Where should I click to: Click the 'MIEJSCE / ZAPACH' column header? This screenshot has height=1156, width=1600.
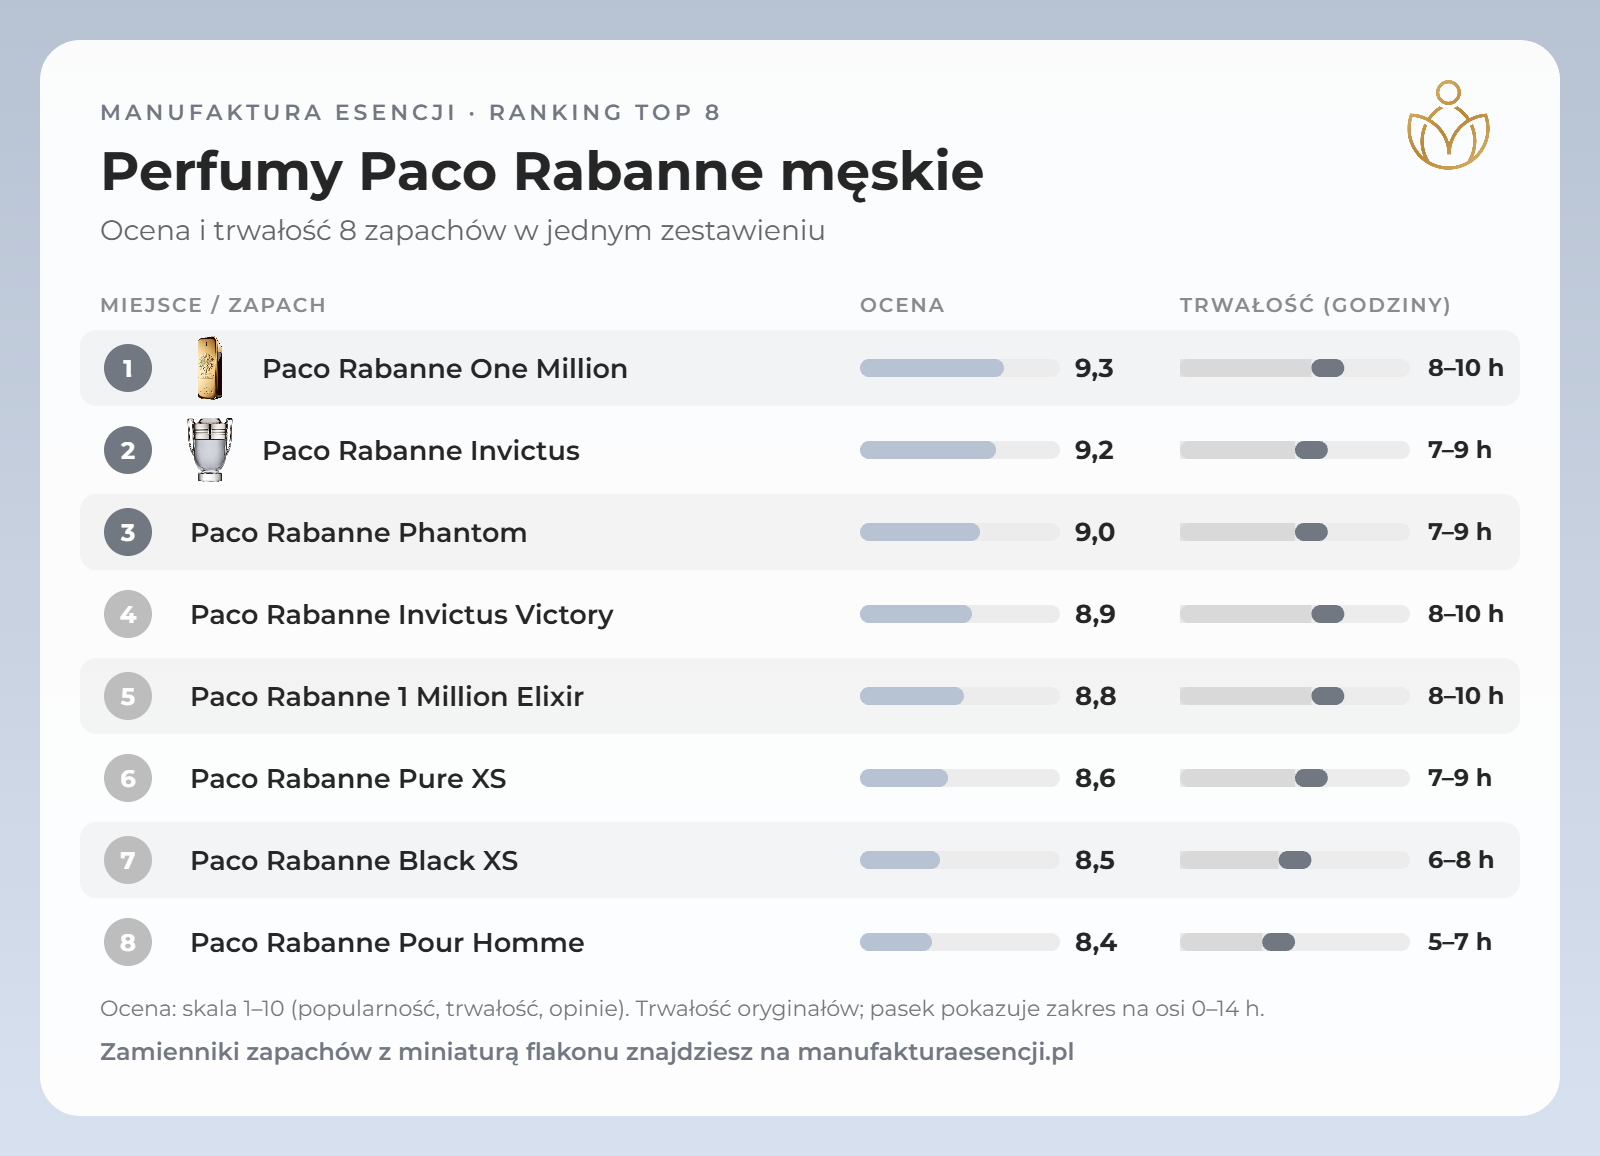(x=213, y=305)
